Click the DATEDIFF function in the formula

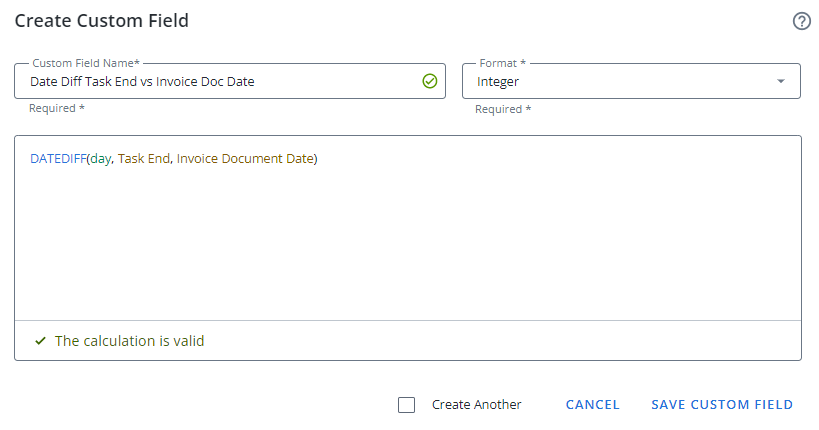(x=57, y=159)
